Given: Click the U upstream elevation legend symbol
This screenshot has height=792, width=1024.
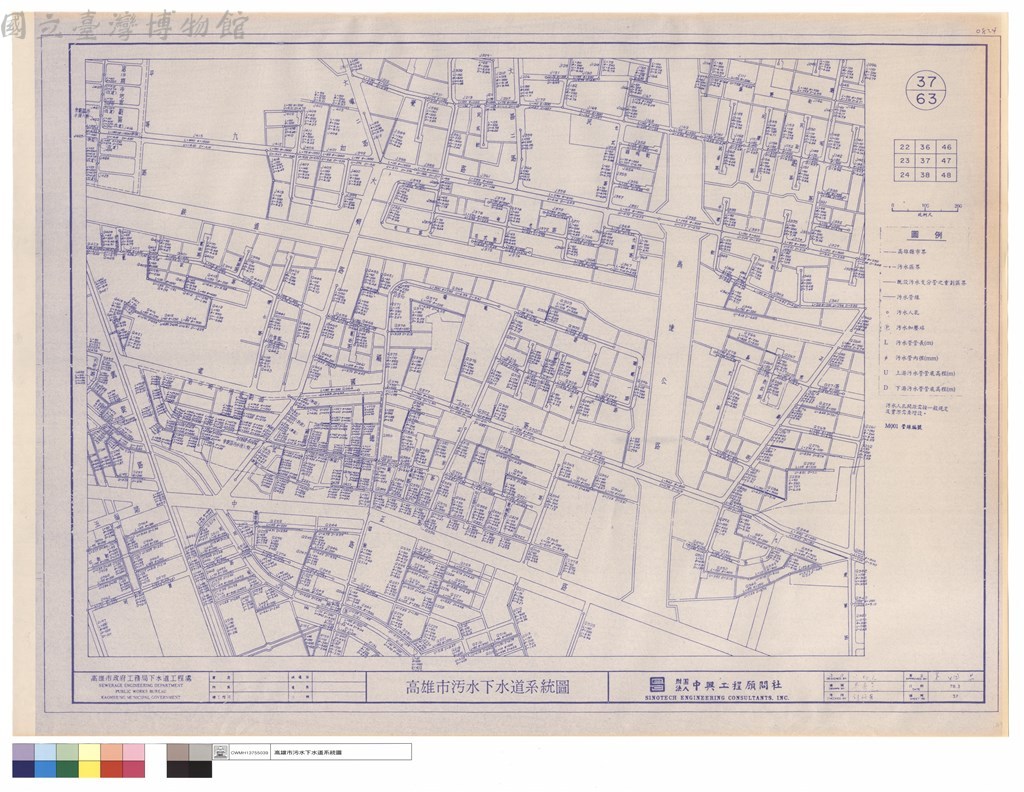Looking at the screenshot, I should (x=886, y=373).
